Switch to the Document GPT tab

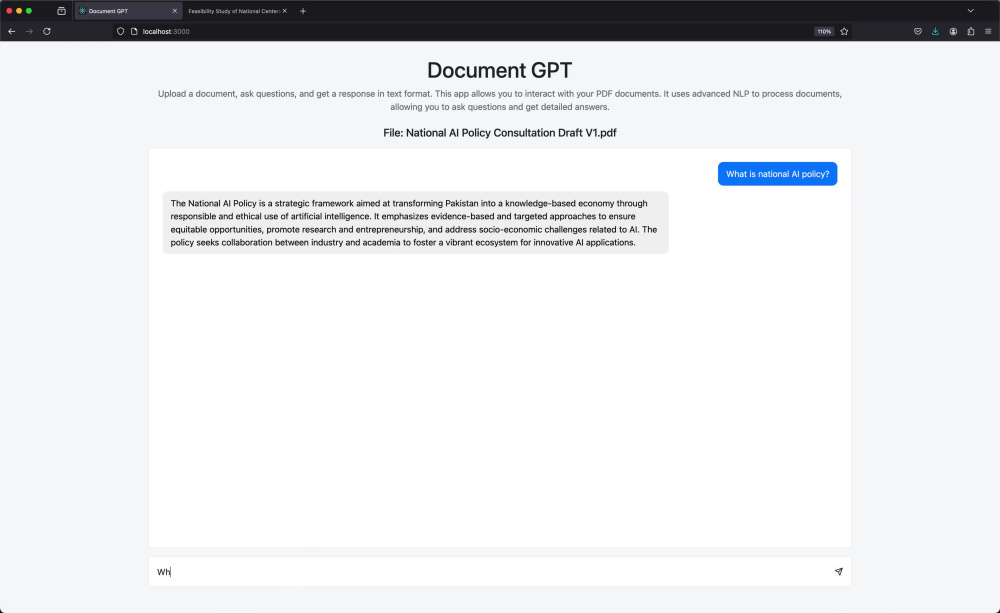[128, 11]
